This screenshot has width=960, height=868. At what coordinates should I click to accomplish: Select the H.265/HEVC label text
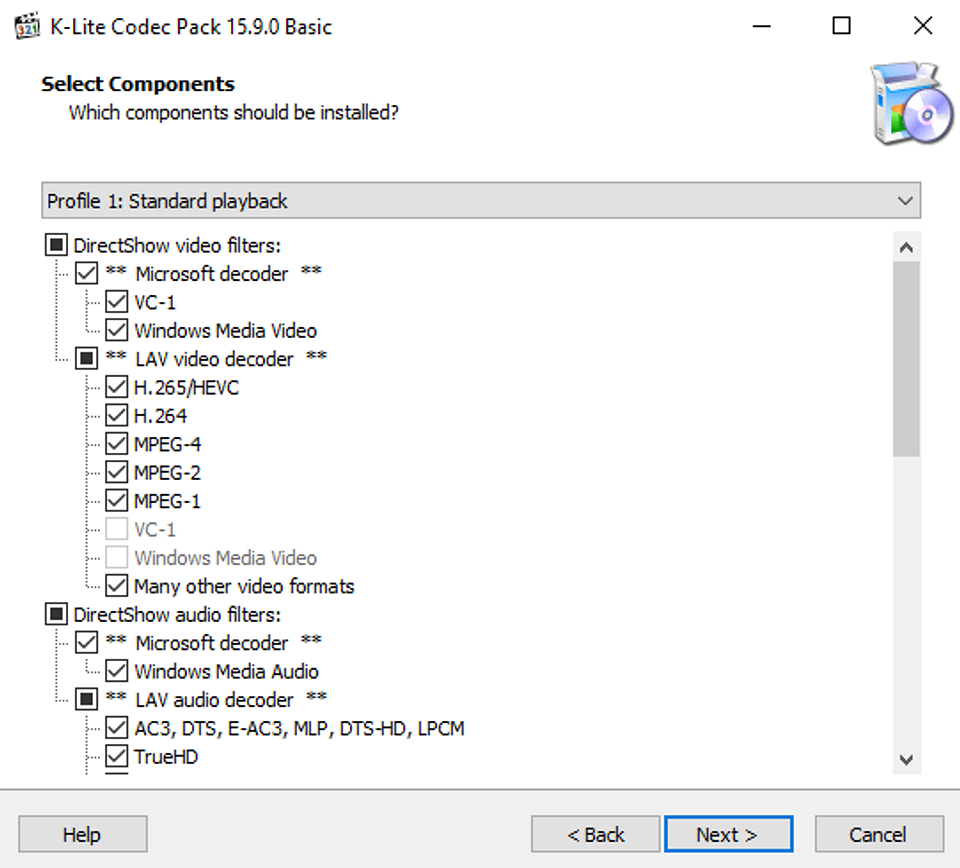[186, 387]
